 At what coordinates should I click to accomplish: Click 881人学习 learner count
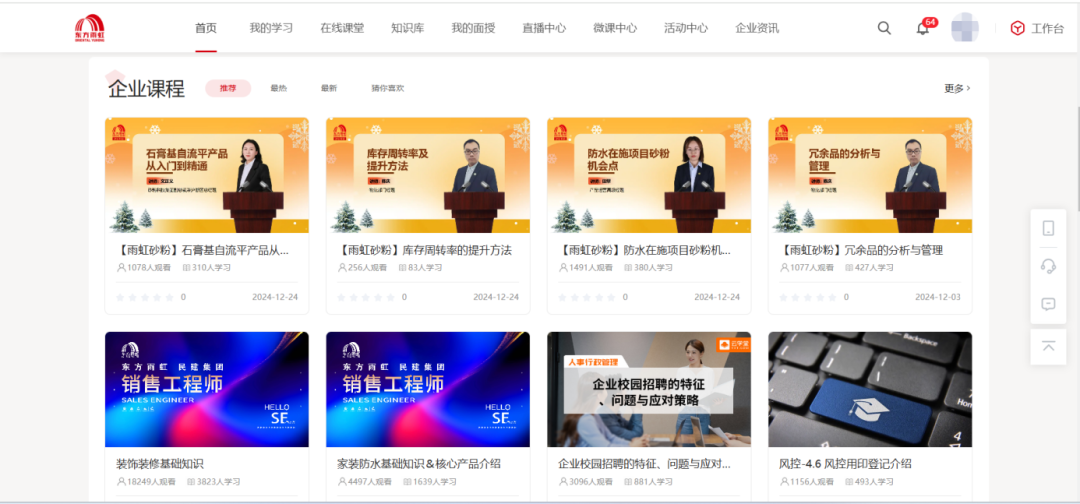(x=649, y=482)
